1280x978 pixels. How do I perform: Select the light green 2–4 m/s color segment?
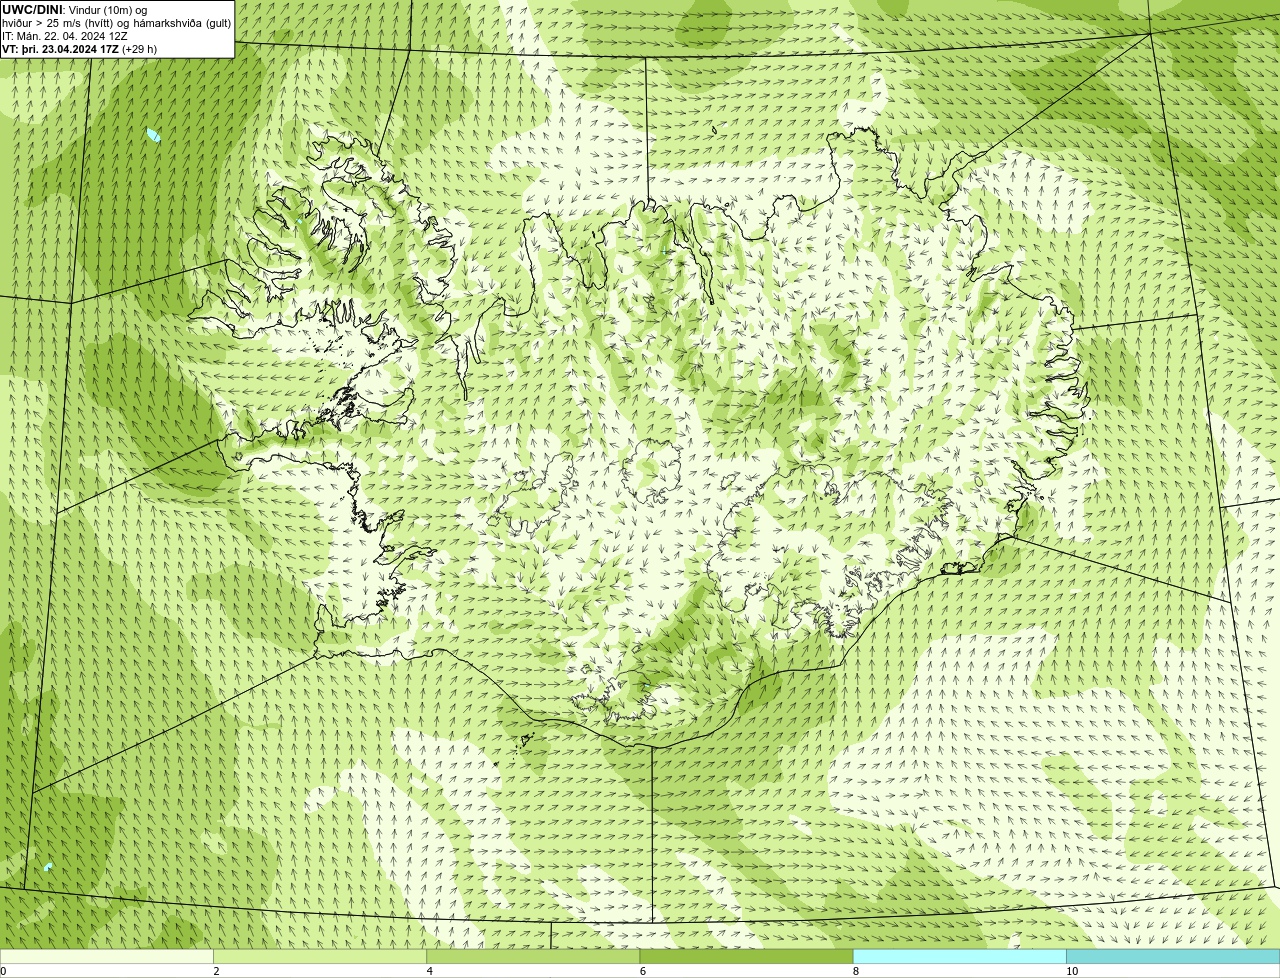(320, 957)
